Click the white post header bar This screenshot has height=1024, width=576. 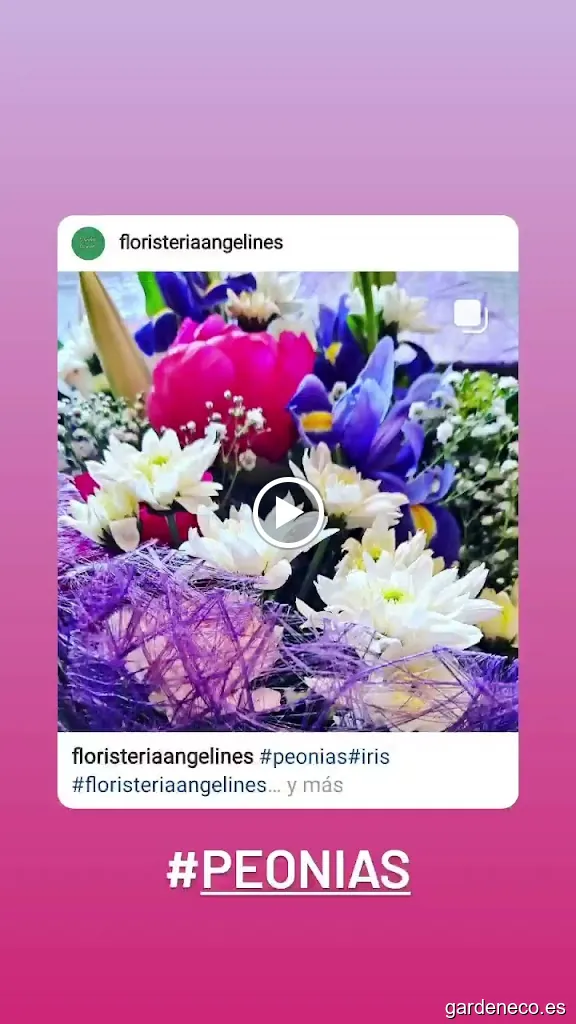288,244
